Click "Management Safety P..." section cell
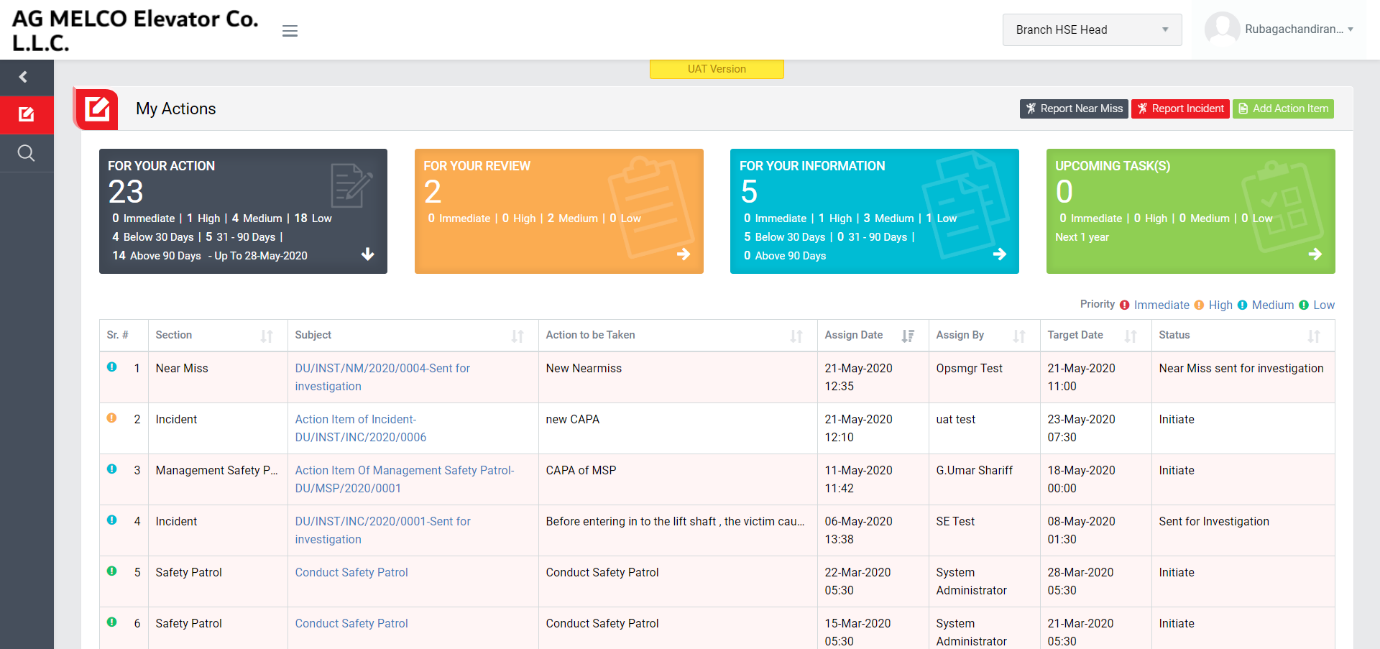Viewport: 1380px width, 649px height. click(x=216, y=470)
